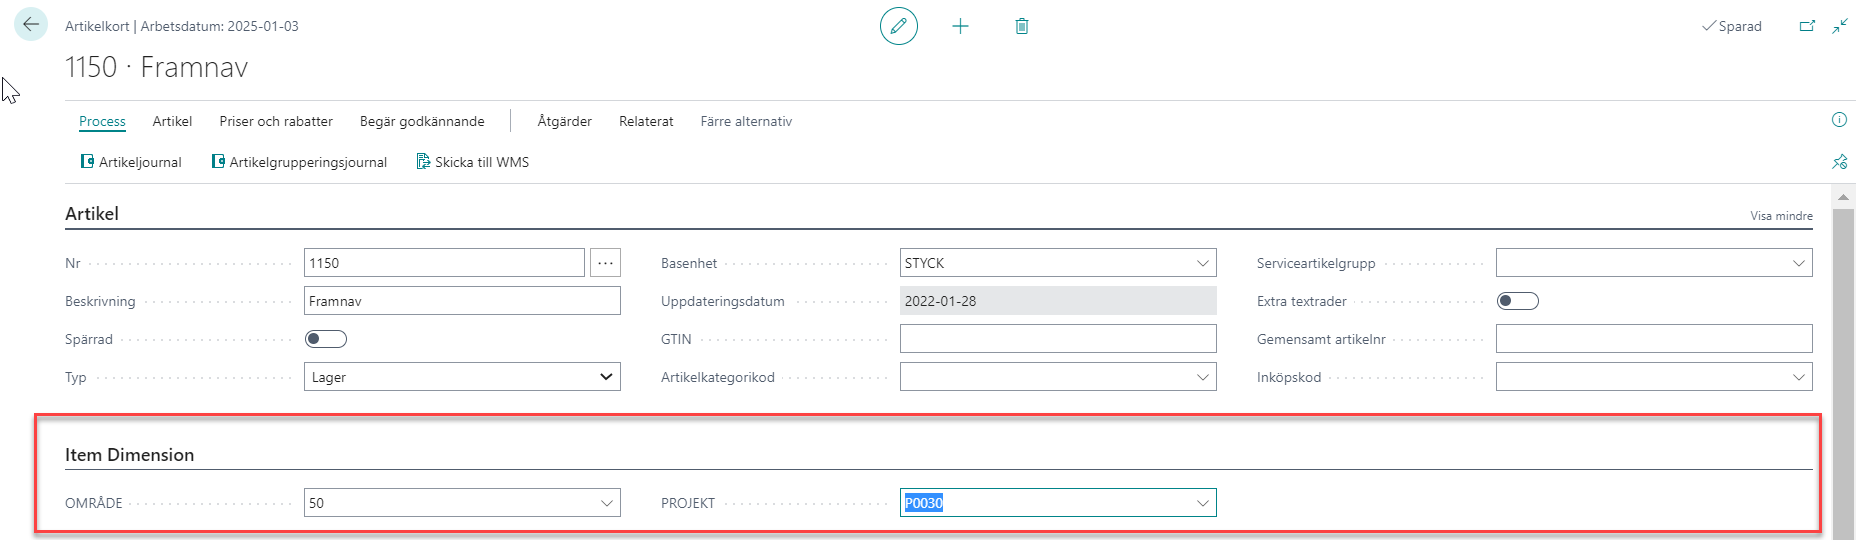Click the trash can delete icon

click(1021, 26)
